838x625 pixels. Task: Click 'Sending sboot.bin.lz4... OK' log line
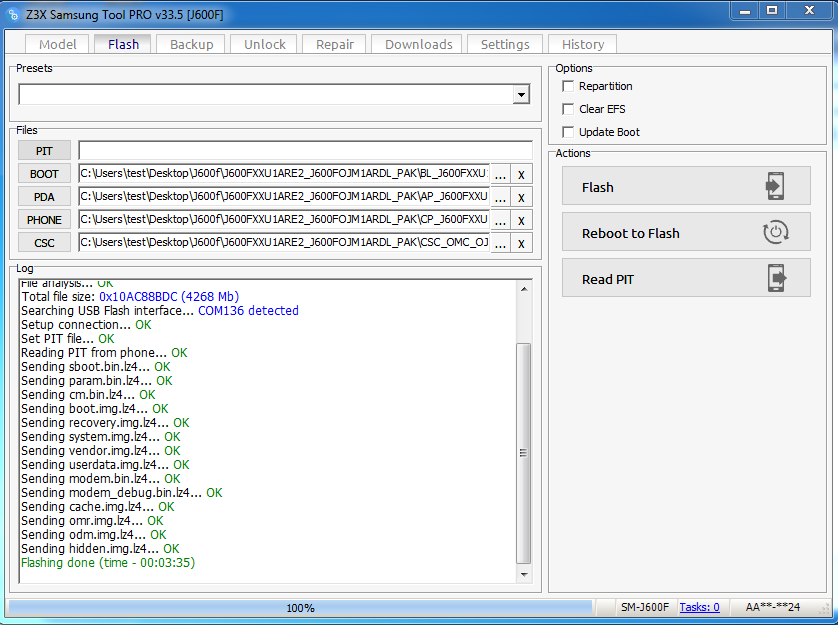click(96, 367)
